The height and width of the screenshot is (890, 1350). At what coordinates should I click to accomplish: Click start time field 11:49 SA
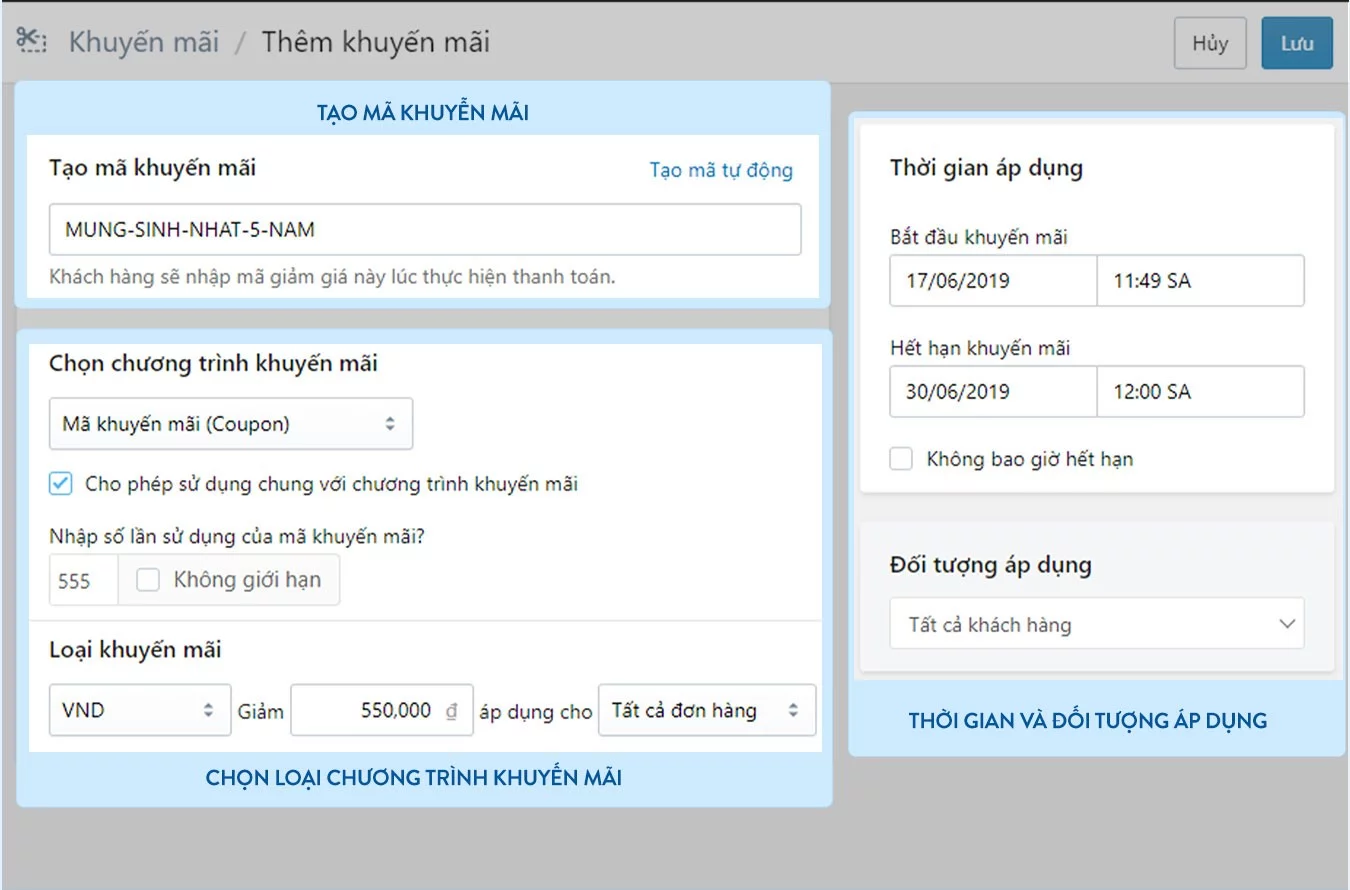click(1199, 281)
